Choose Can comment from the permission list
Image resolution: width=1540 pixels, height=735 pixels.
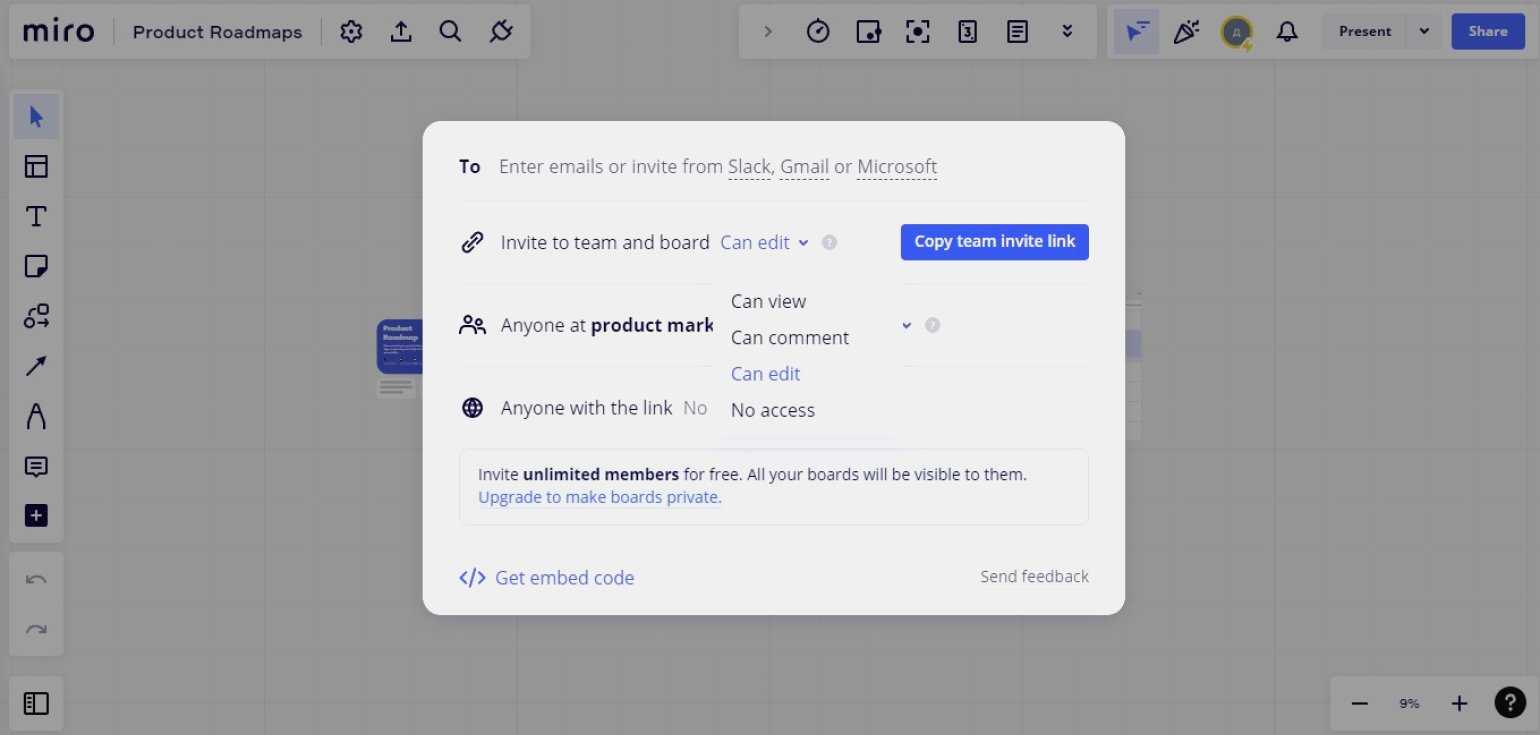click(789, 338)
